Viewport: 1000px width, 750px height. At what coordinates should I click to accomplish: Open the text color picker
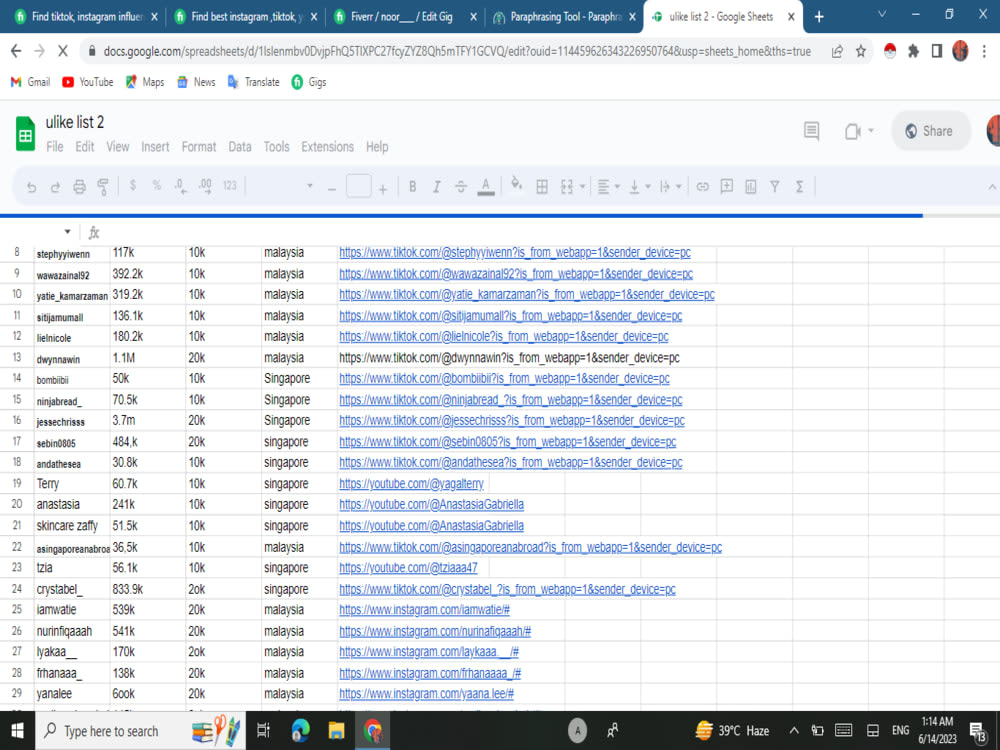[486, 186]
